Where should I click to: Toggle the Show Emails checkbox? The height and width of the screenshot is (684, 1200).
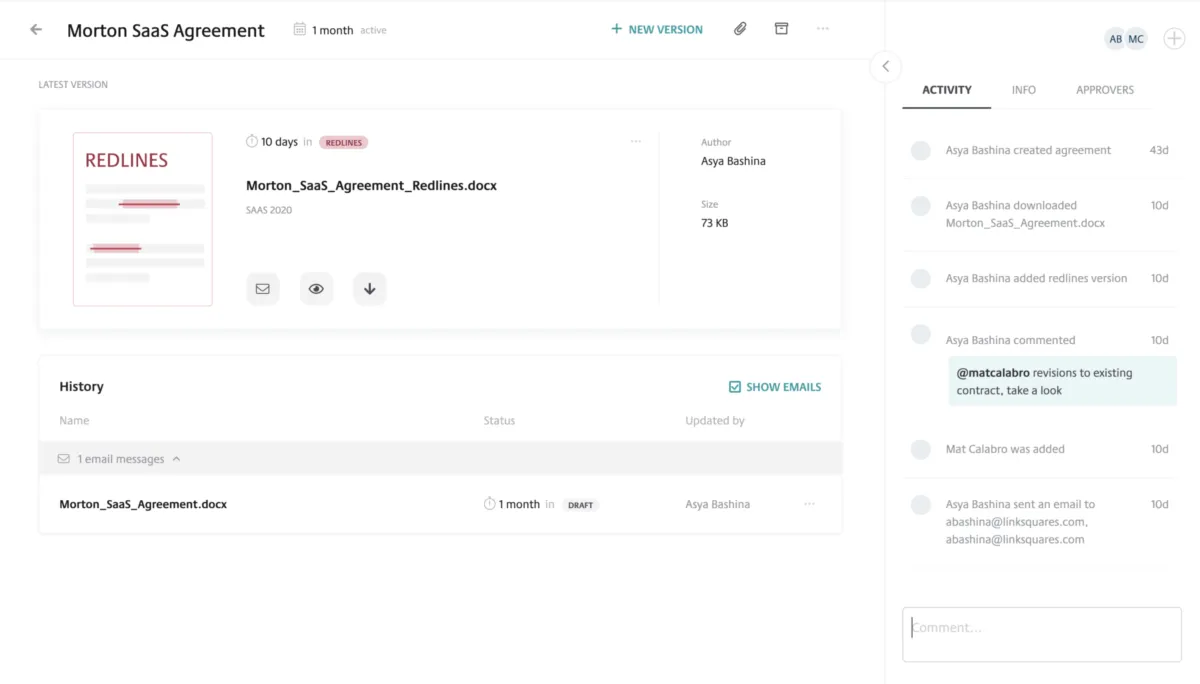point(735,387)
